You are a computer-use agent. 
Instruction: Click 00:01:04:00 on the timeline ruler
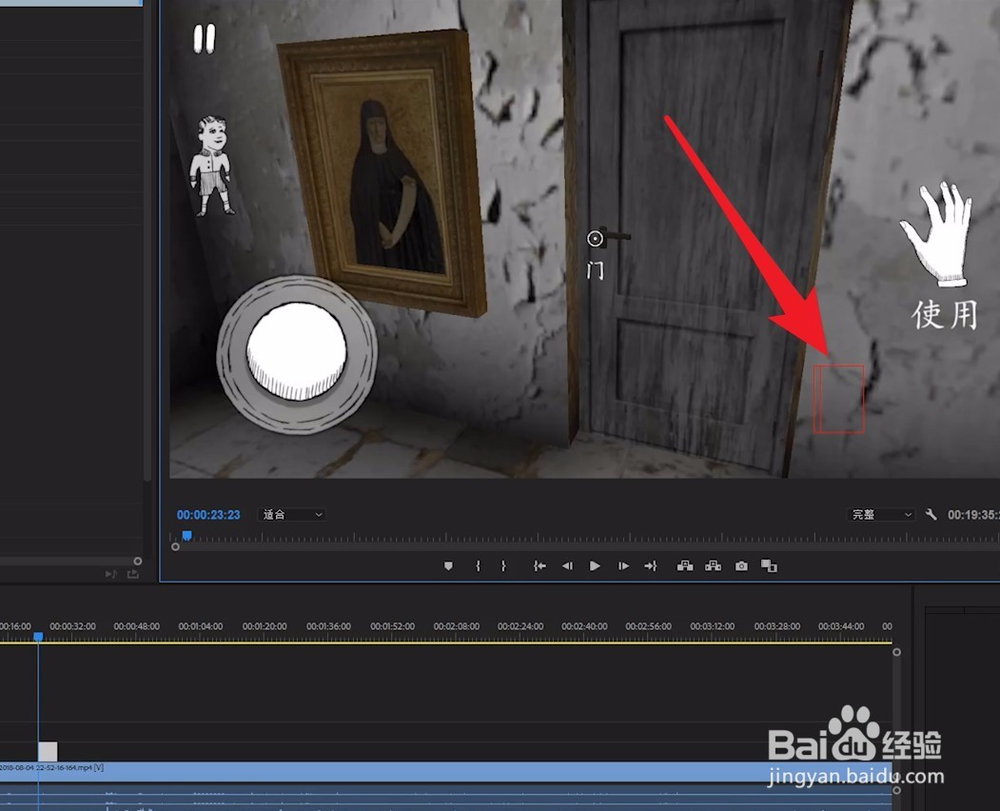pyautogui.click(x=200, y=627)
